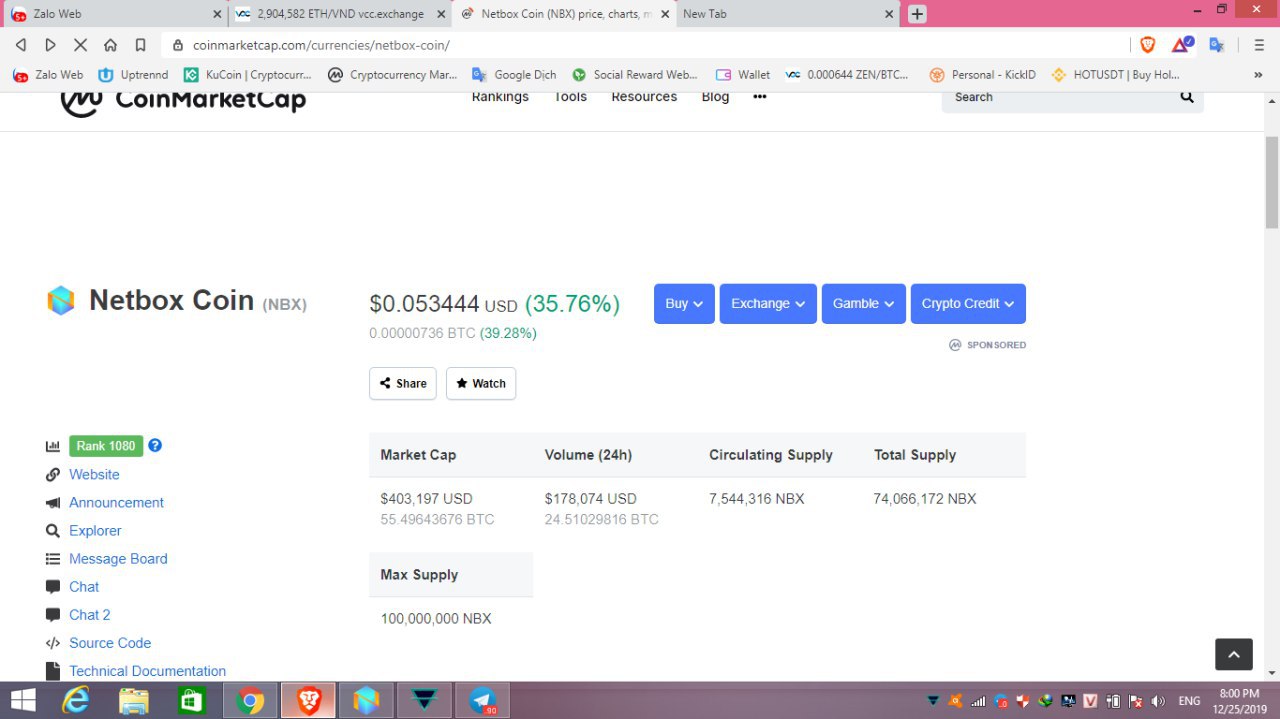Open the Windows Store from taskbar

(192, 700)
